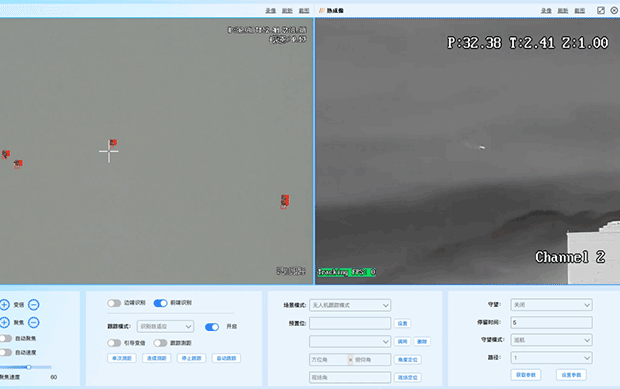Close the thermal panel with X icon
620x389 pixels.
tap(614, 11)
